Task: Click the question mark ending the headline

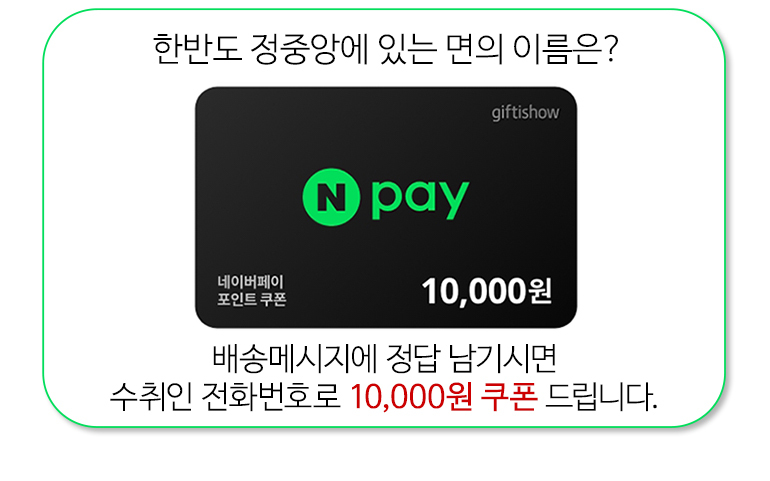Action: point(611,49)
